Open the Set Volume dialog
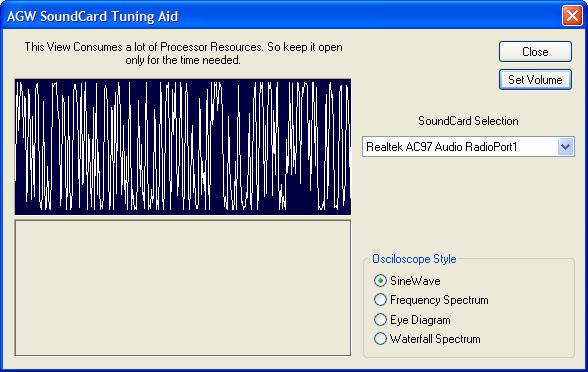Viewport: 588px width, 372px height. (535, 80)
